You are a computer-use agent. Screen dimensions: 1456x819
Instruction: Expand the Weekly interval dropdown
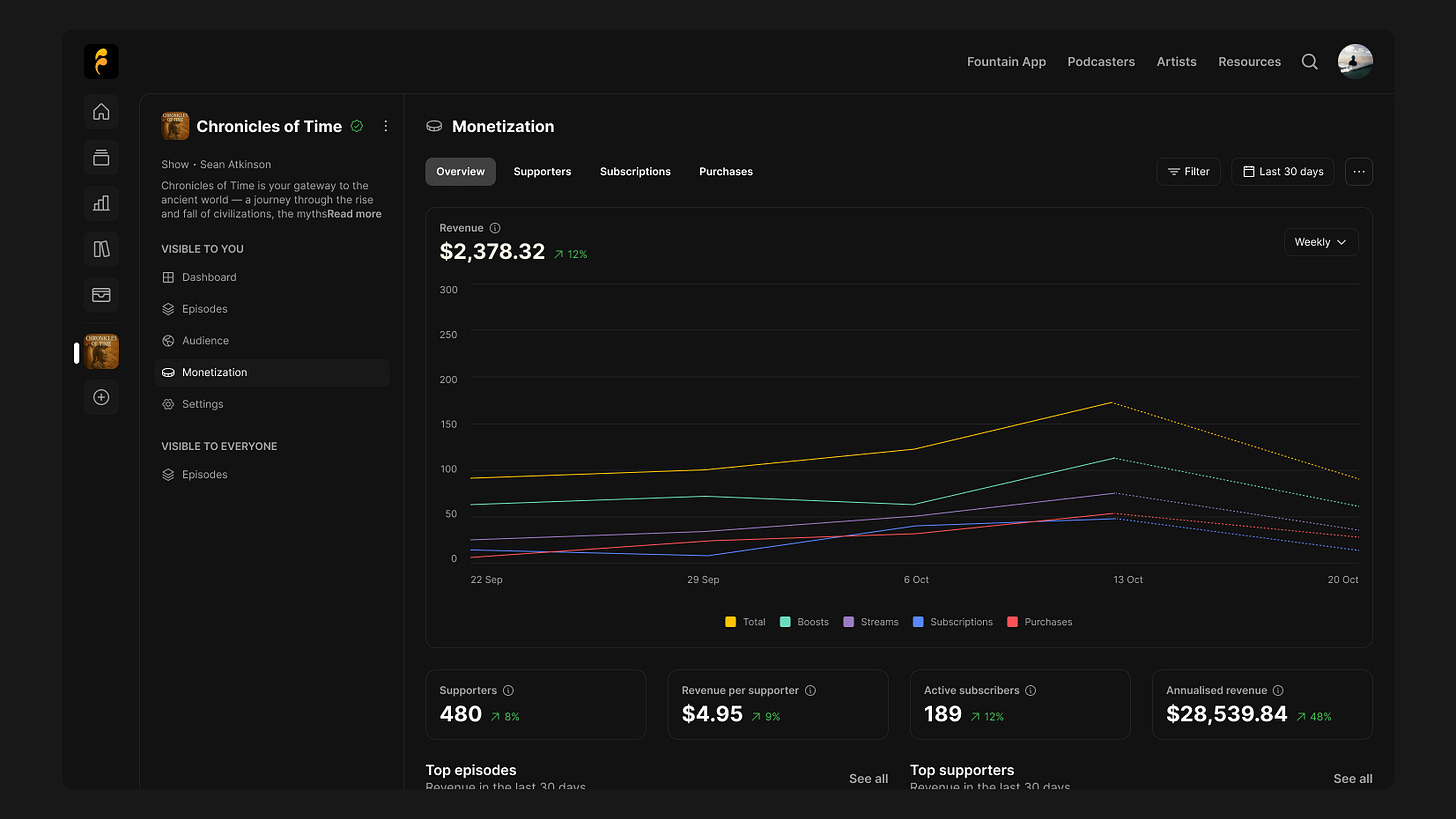click(x=1321, y=242)
